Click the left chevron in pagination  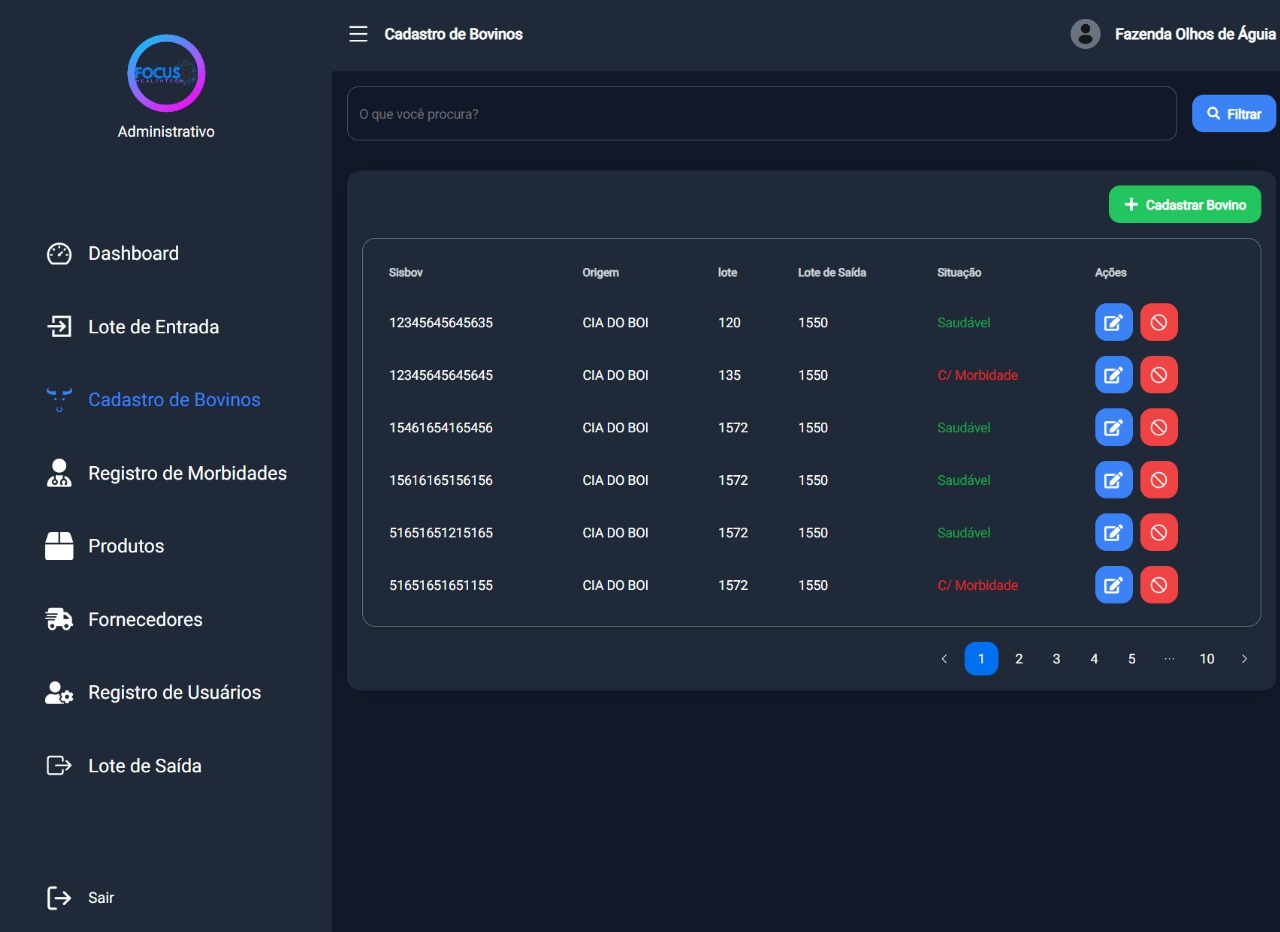[944, 659]
